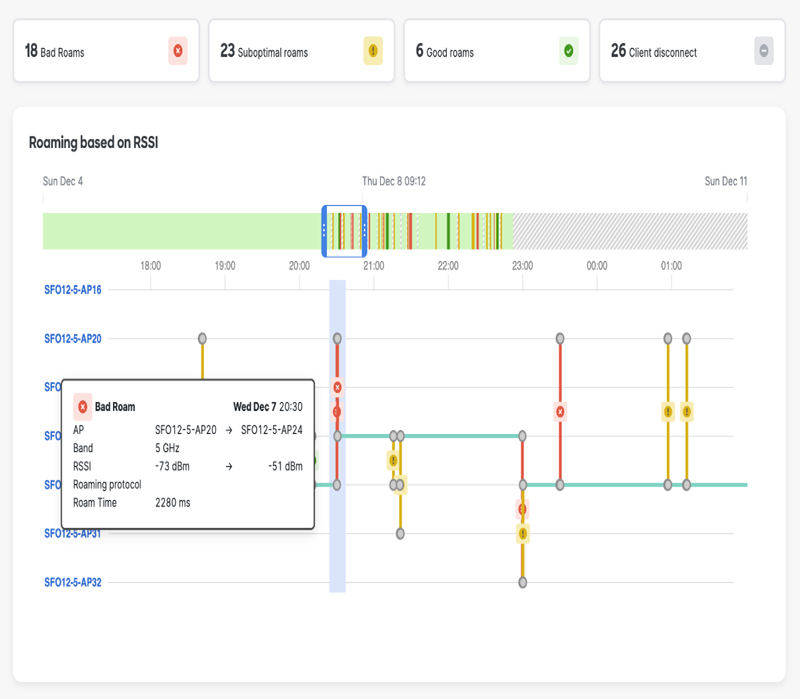
Task: Click the yellow Suboptimal roams warning icon
Action: (373, 51)
